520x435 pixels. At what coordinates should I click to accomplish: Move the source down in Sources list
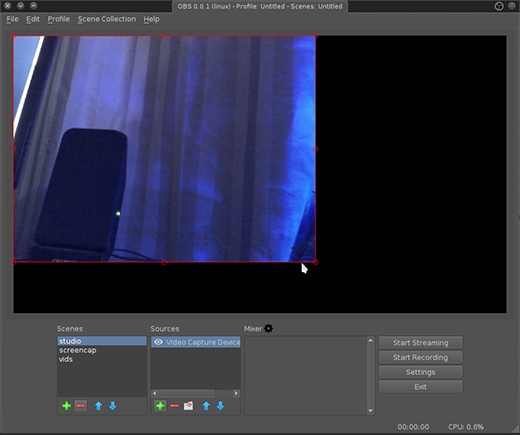tap(220, 406)
